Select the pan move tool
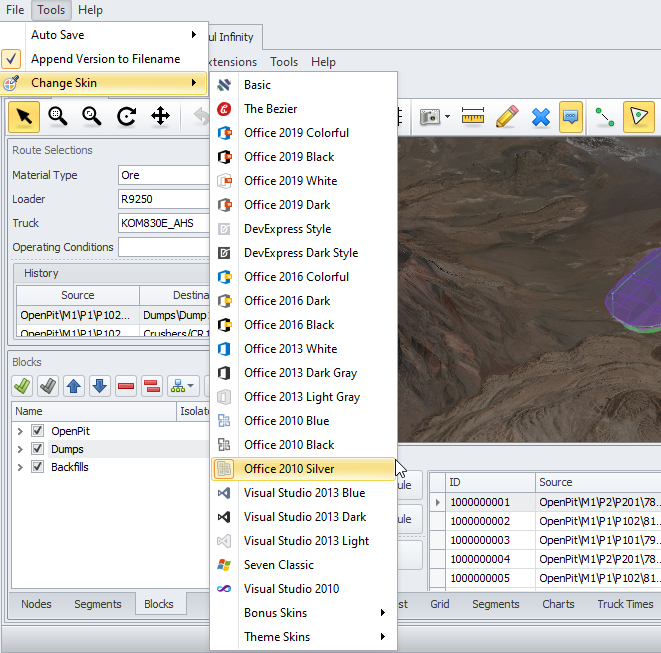The width and height of the screenshot is (661, 653). (161, 116)
